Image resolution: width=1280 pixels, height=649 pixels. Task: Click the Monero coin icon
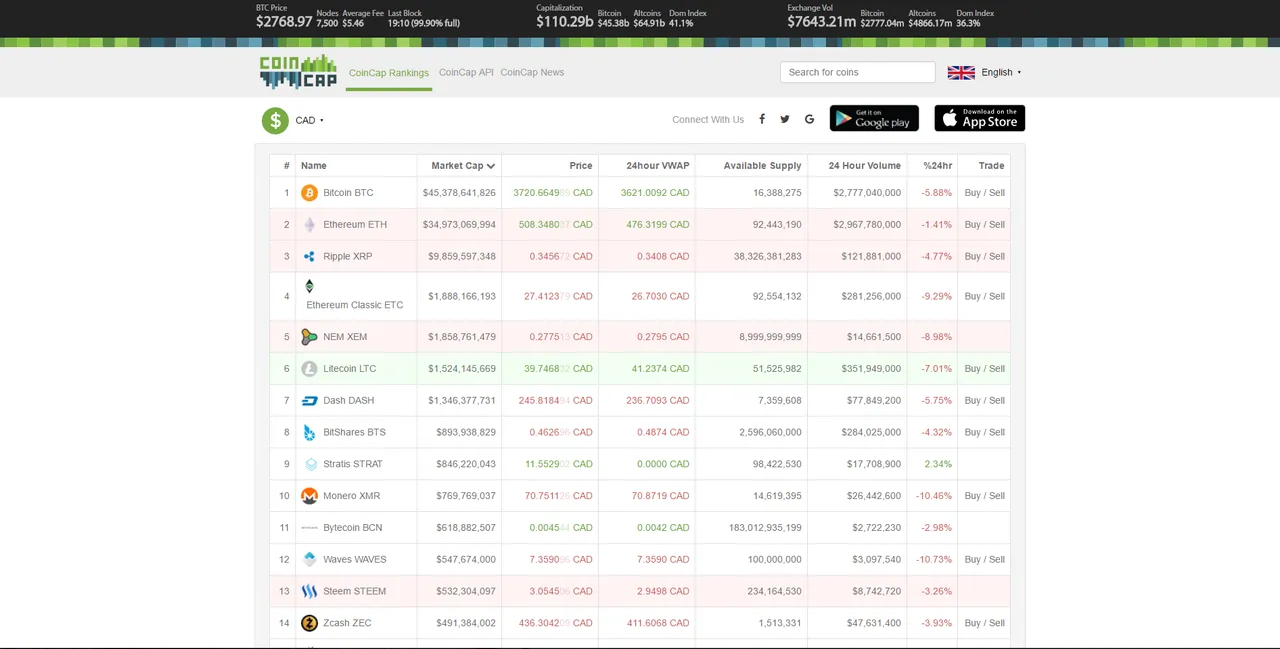pyautogui.click(x=309, y=496)
